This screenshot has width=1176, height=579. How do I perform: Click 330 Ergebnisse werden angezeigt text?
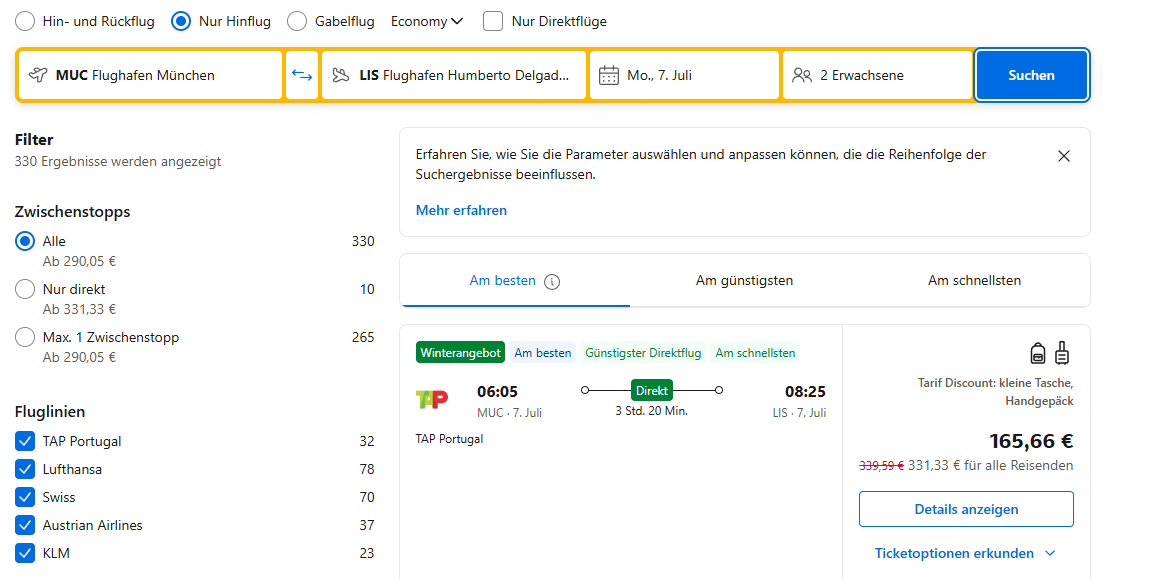(x=118, y=161)
